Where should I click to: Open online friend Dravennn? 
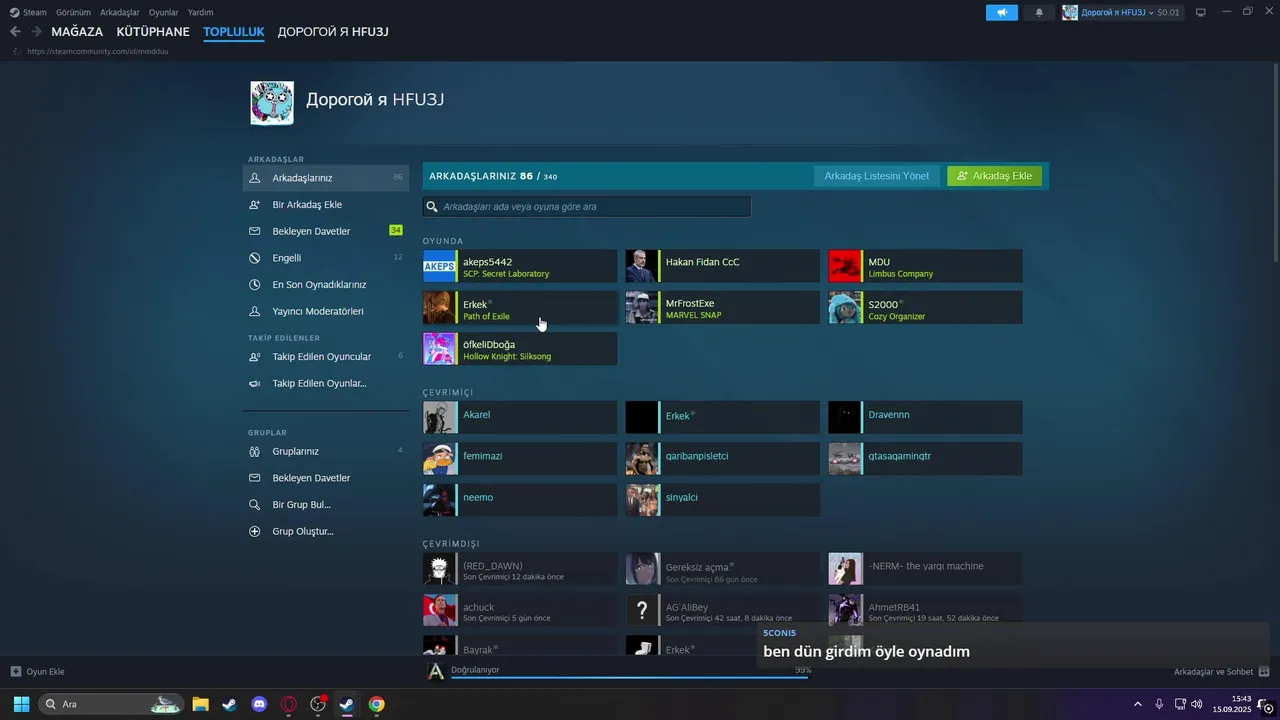coord(926,417)
